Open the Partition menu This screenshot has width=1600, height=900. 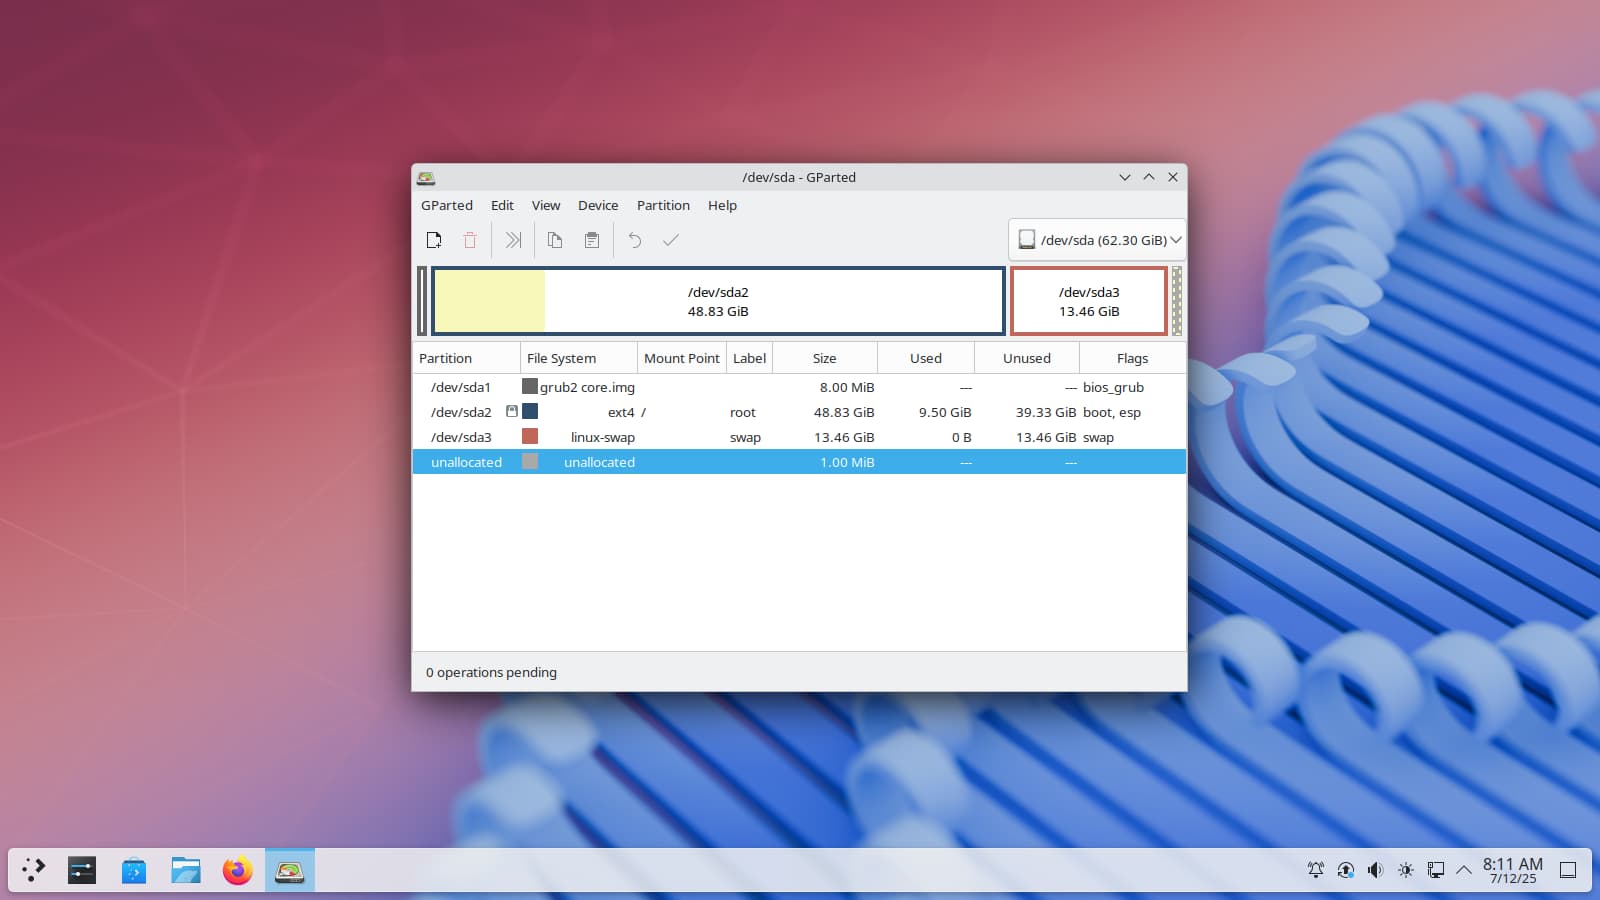pos(663,205)
